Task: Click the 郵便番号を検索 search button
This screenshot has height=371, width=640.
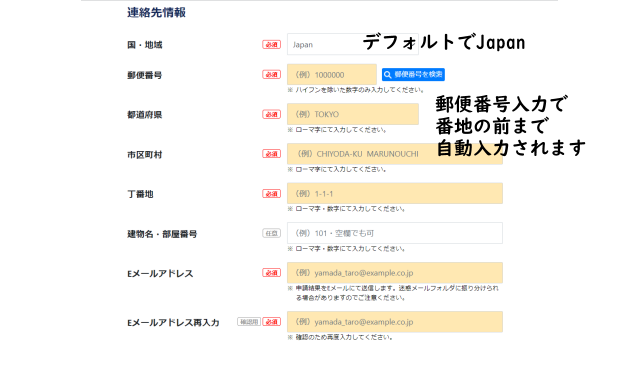Action: click(413, 74)
